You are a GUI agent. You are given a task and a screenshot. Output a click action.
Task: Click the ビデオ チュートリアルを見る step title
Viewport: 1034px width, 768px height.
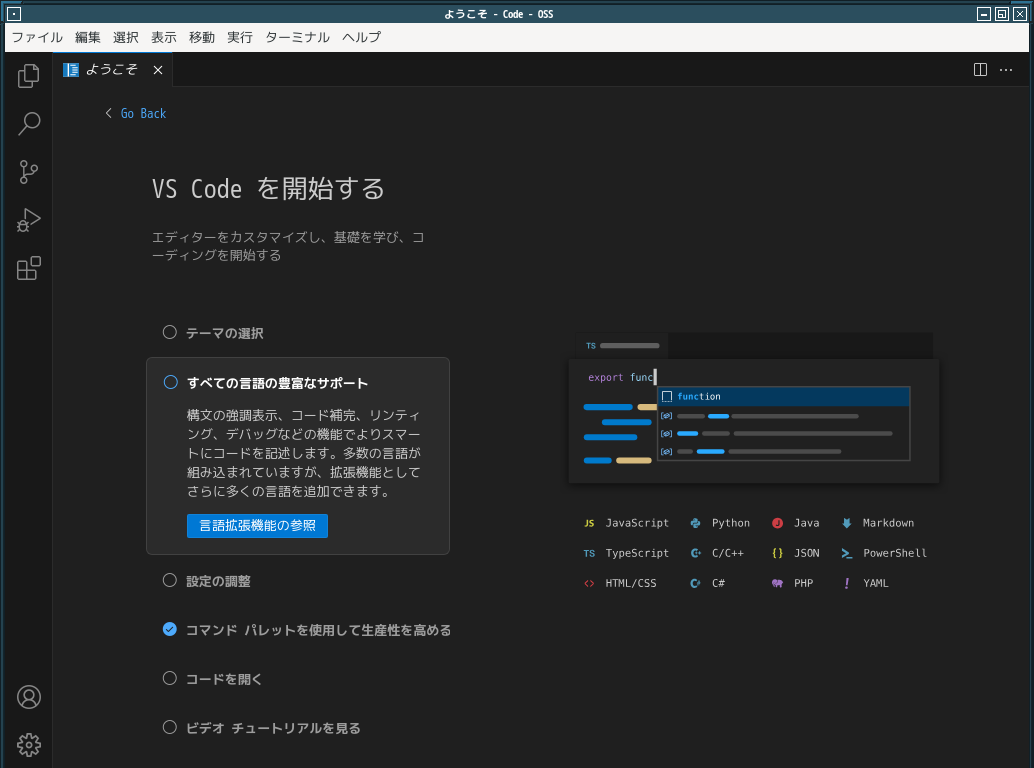[x=273, y=728]
